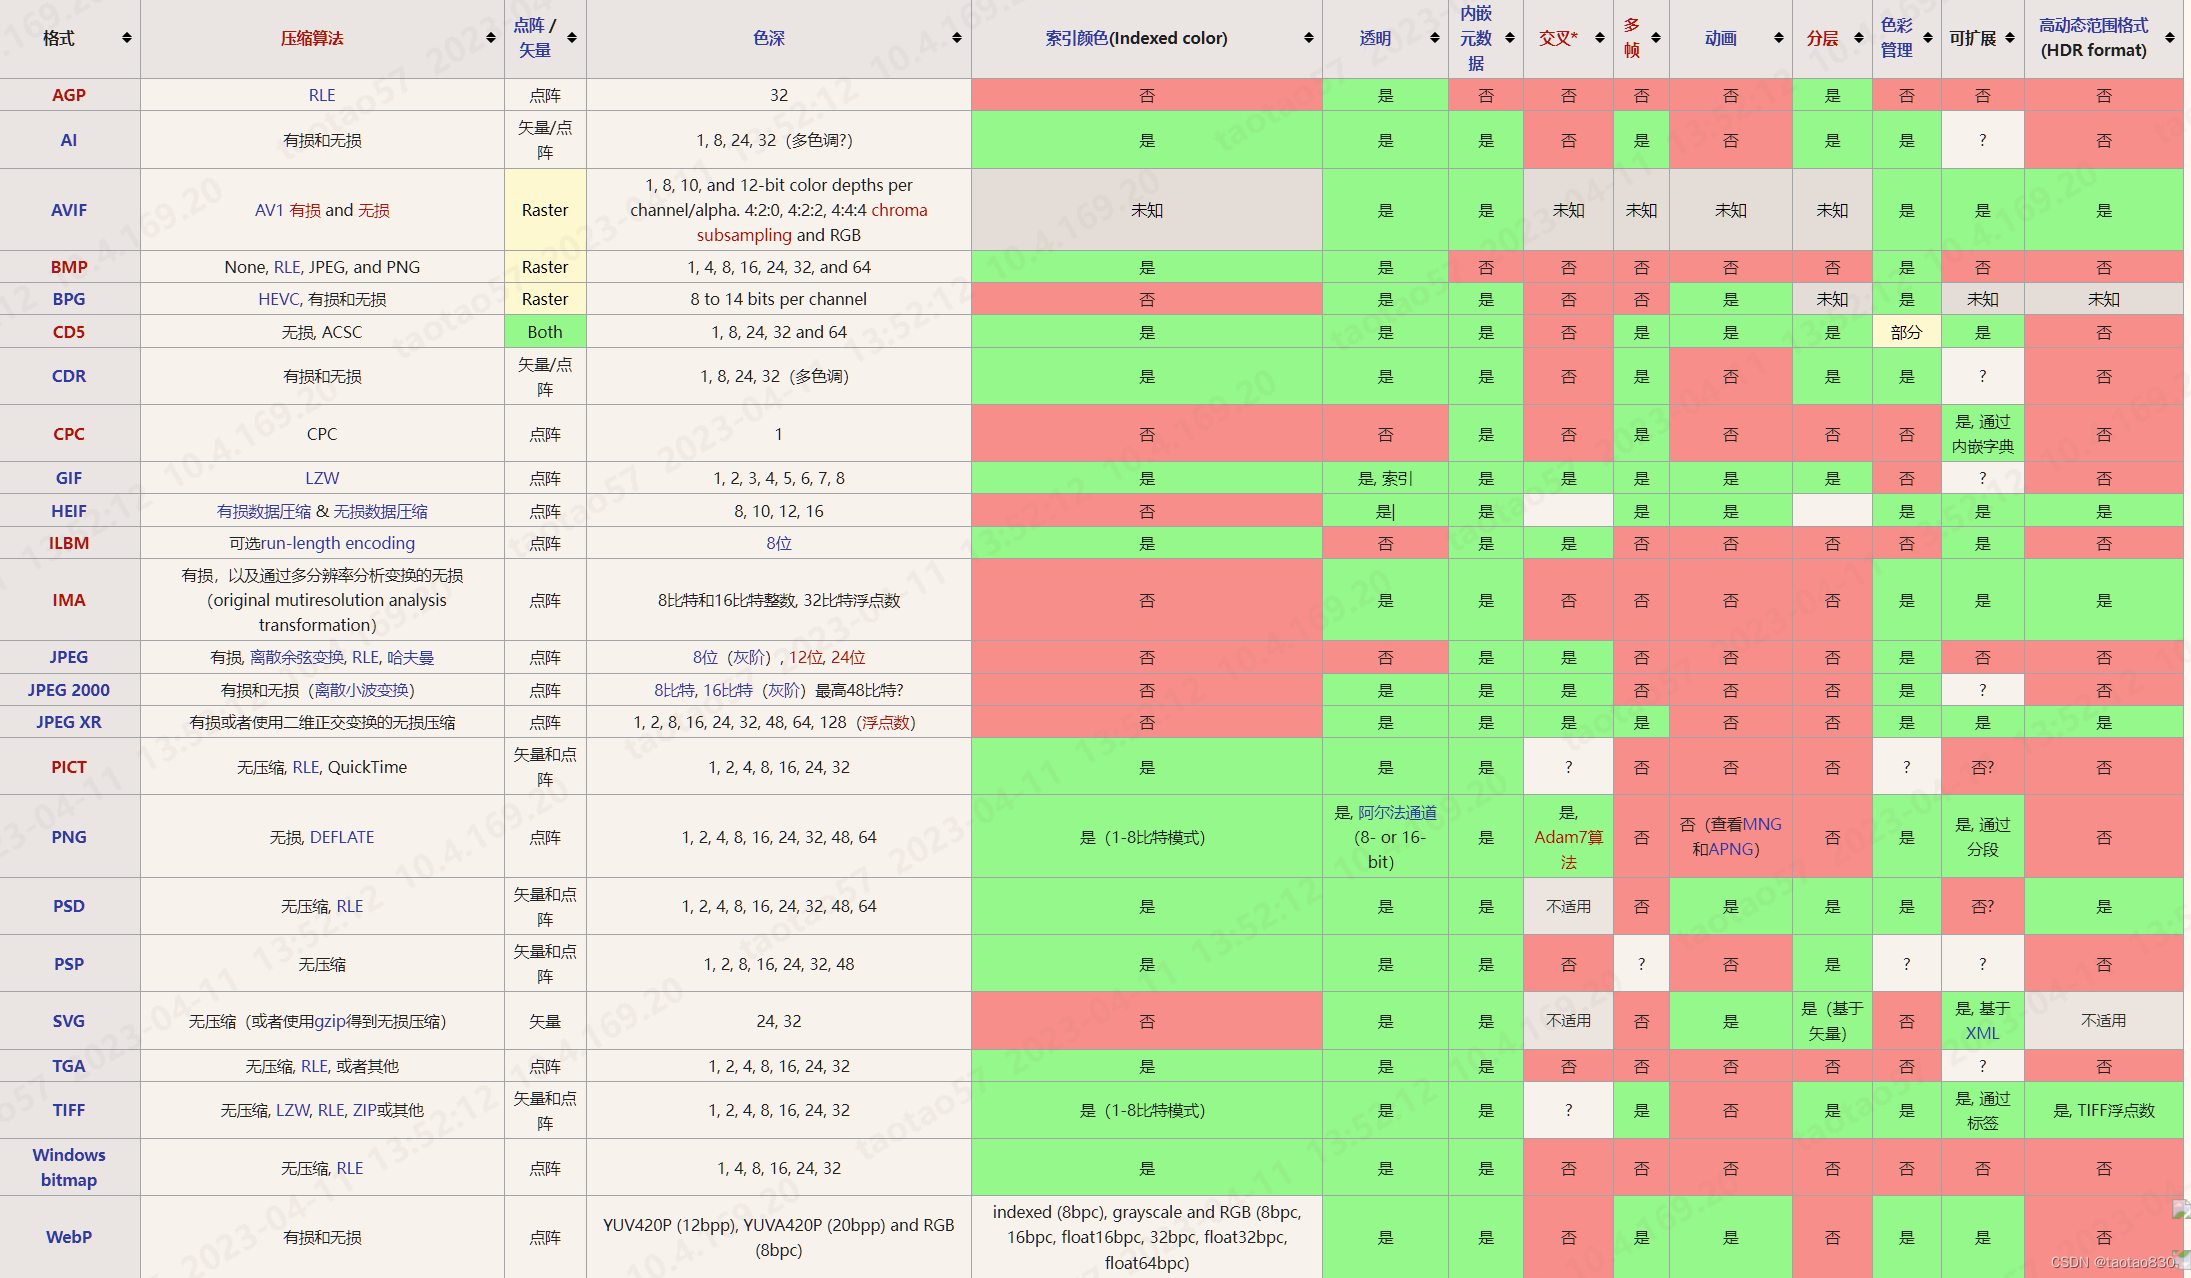Click sort arrows in 格式 column header

[x=126, y=38]
